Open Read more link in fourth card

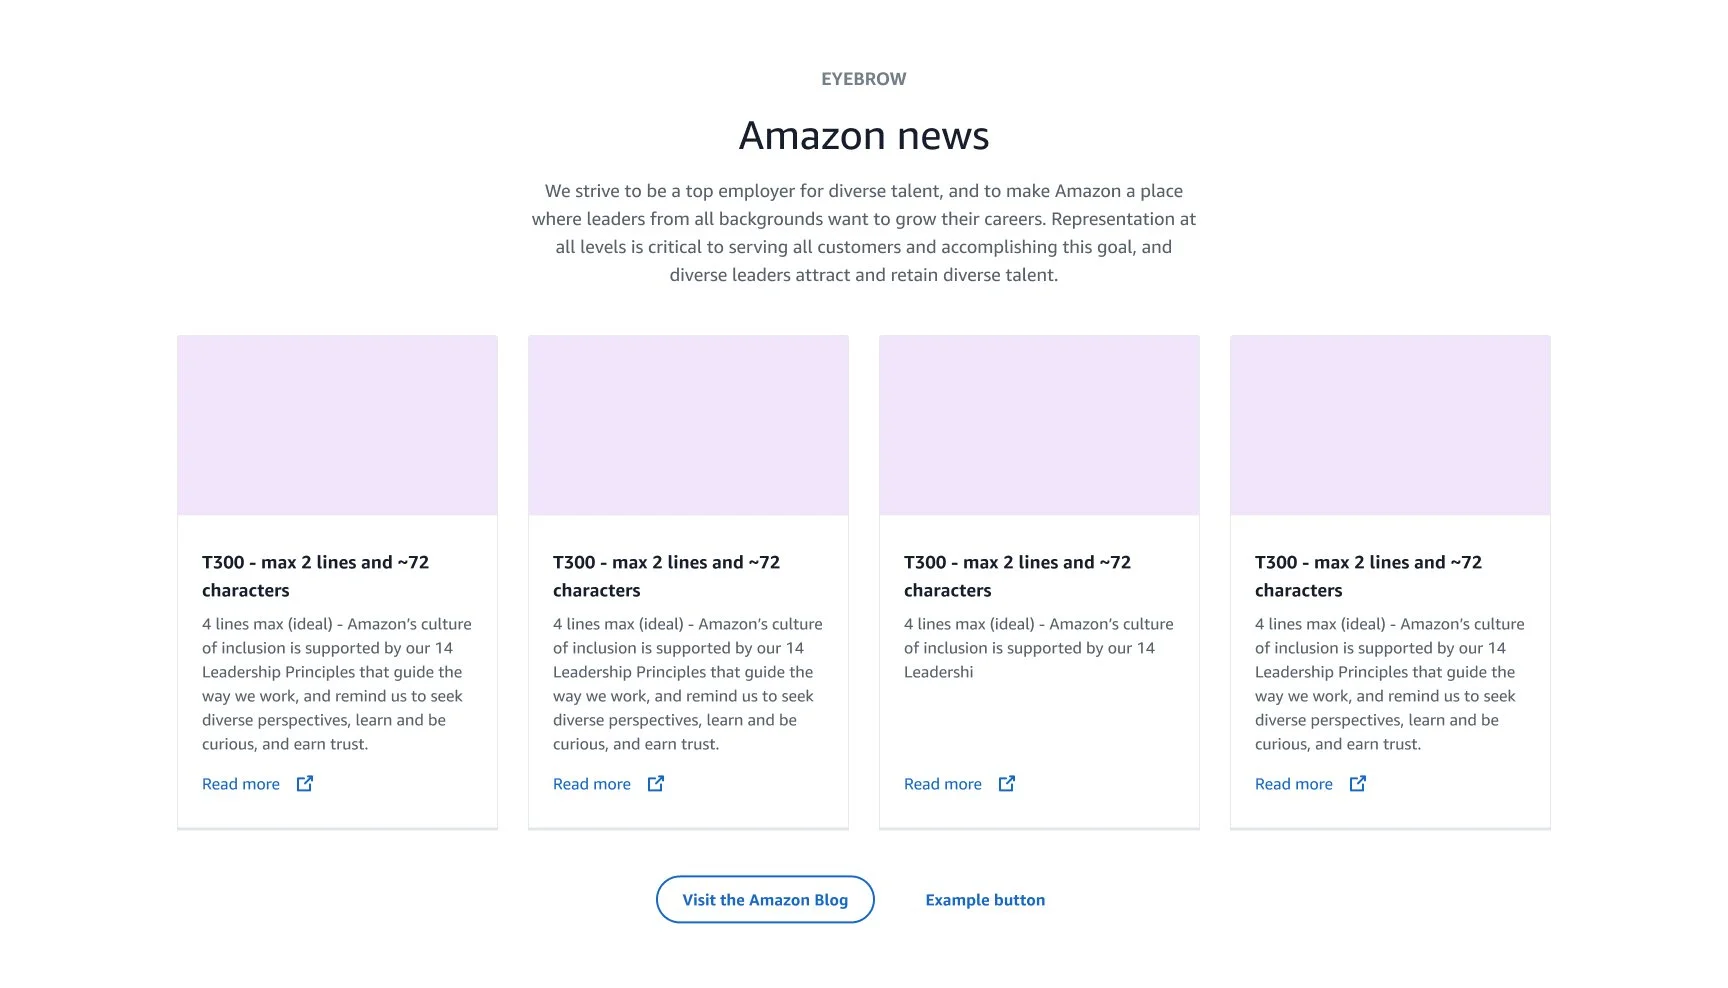tap(1294, 784)
